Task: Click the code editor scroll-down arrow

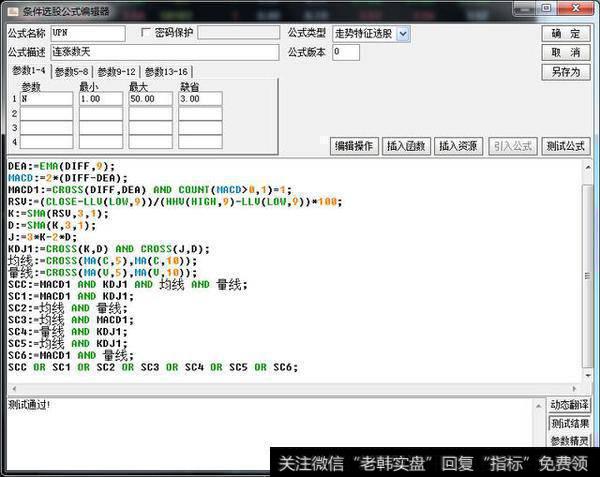Action: pos(587,376)
